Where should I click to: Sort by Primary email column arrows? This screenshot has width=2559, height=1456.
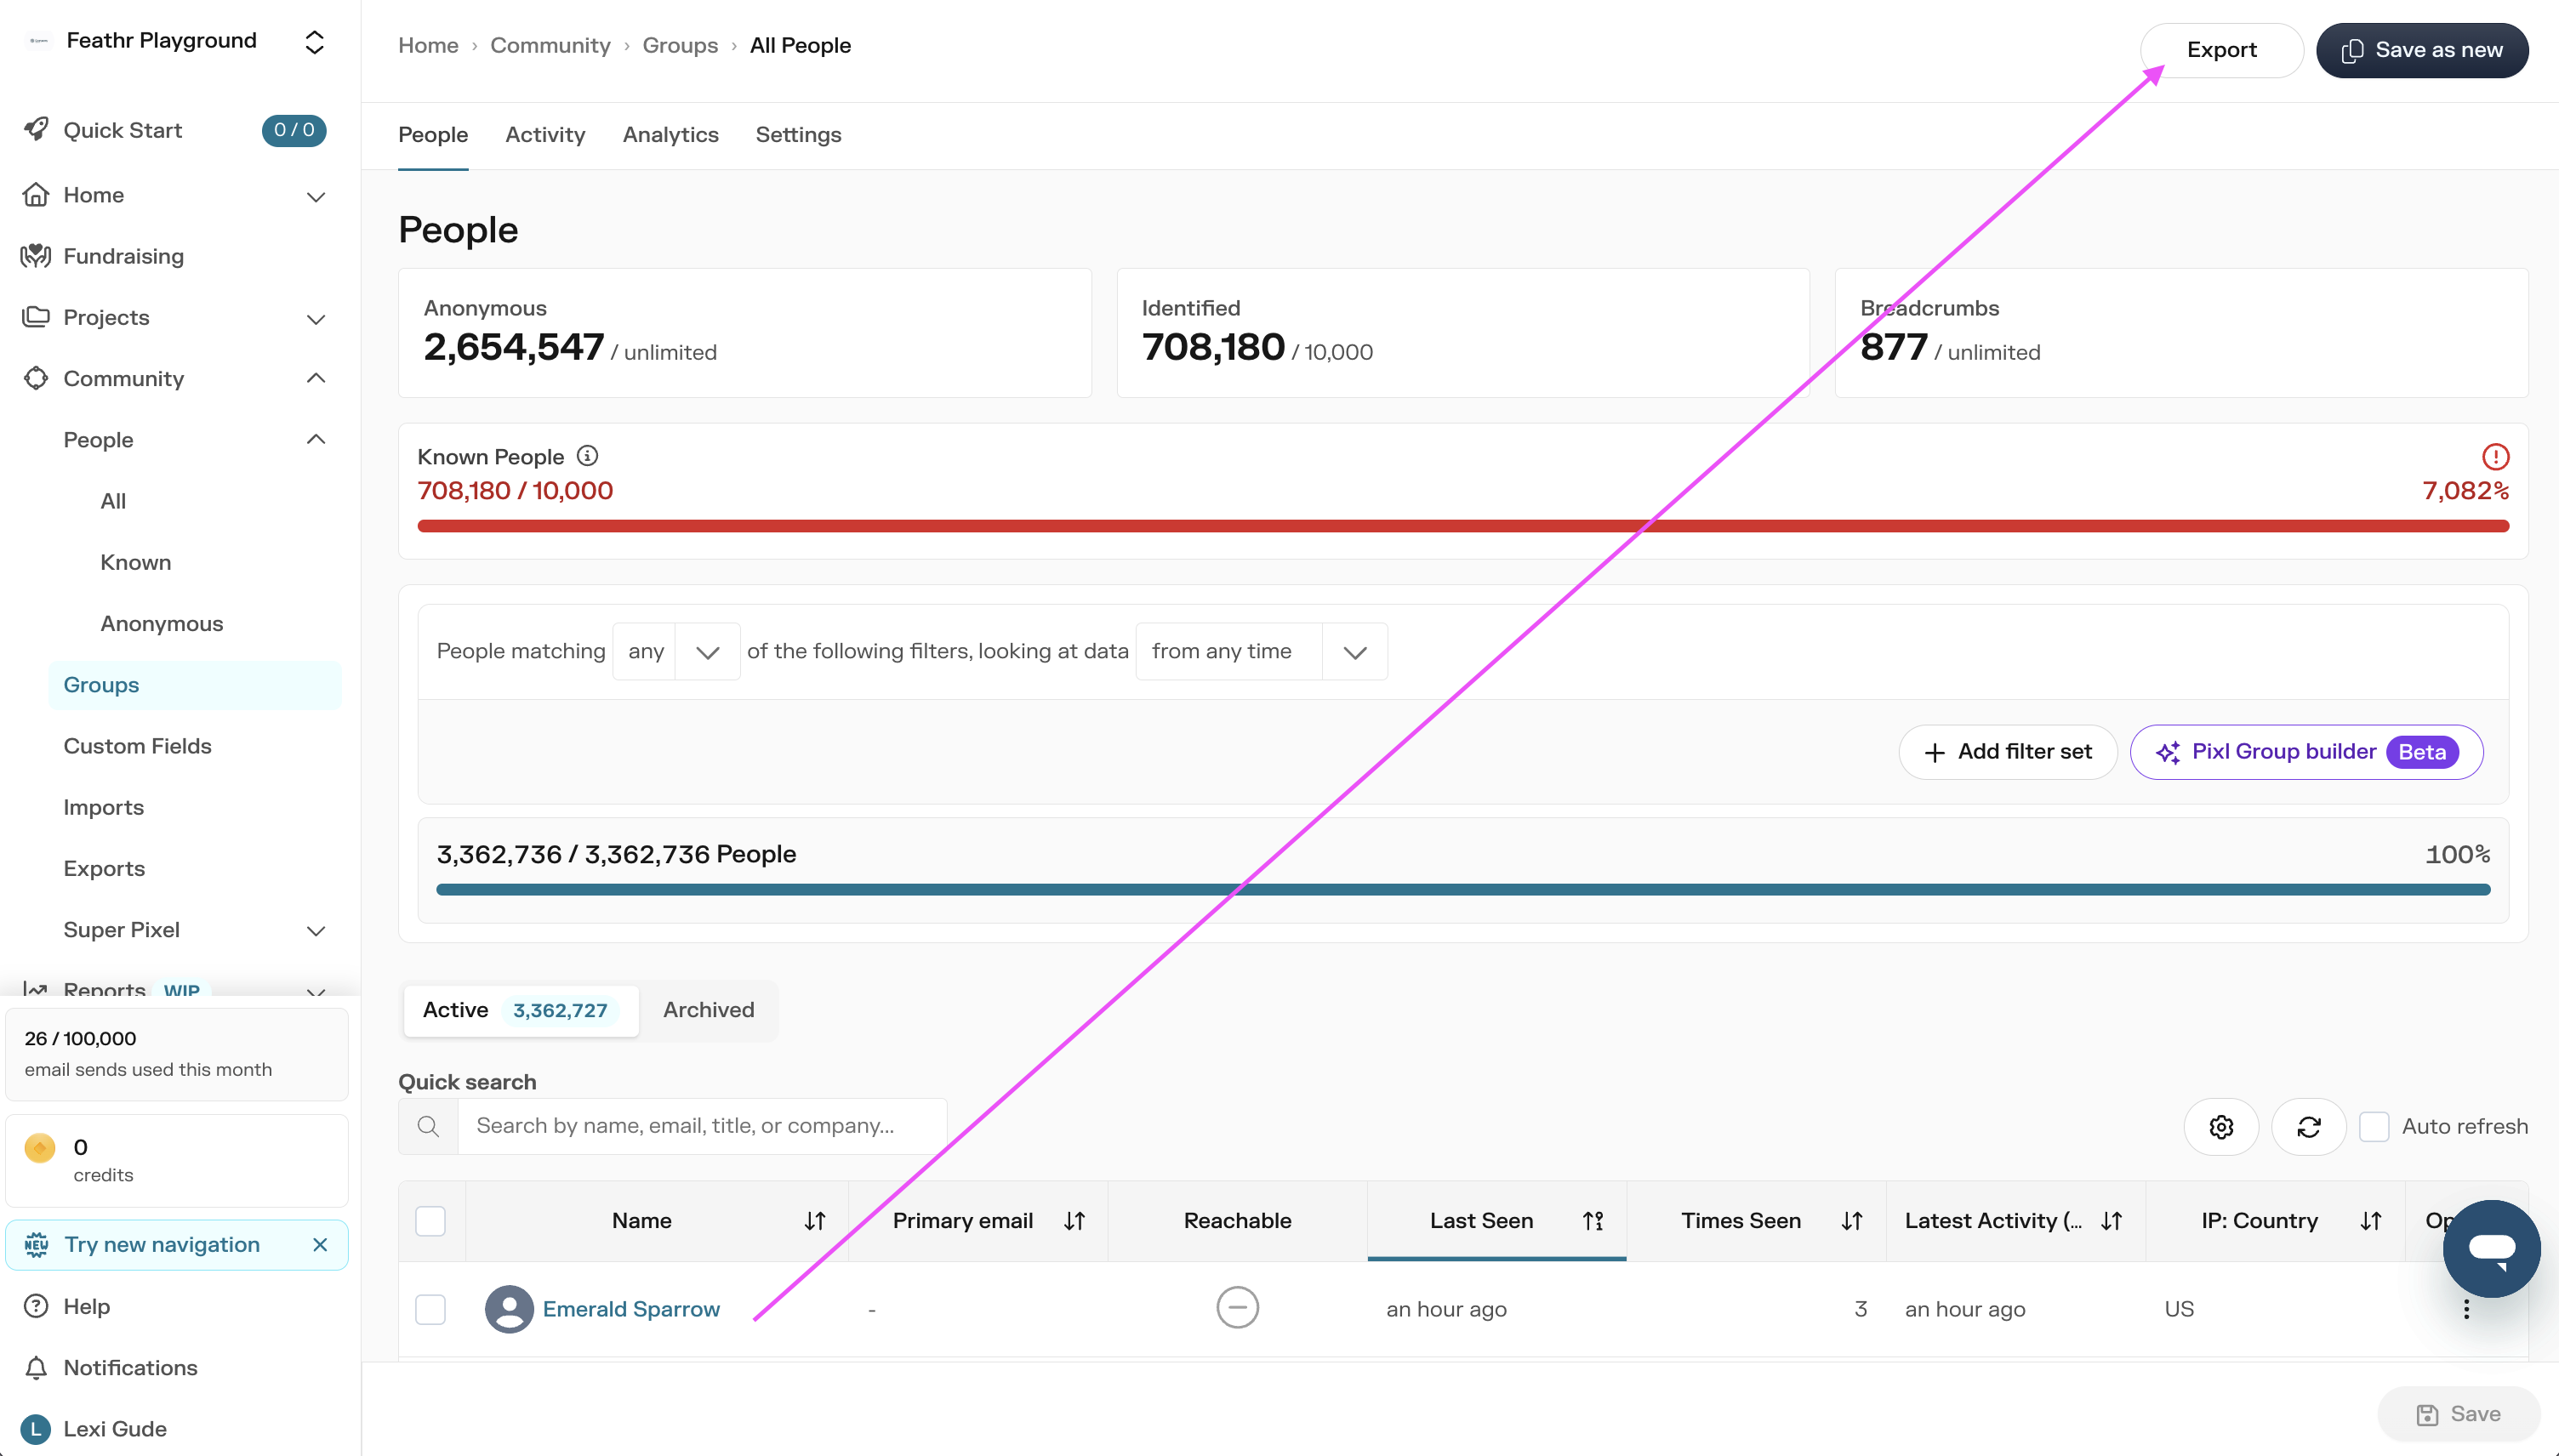point(1075,1221)
